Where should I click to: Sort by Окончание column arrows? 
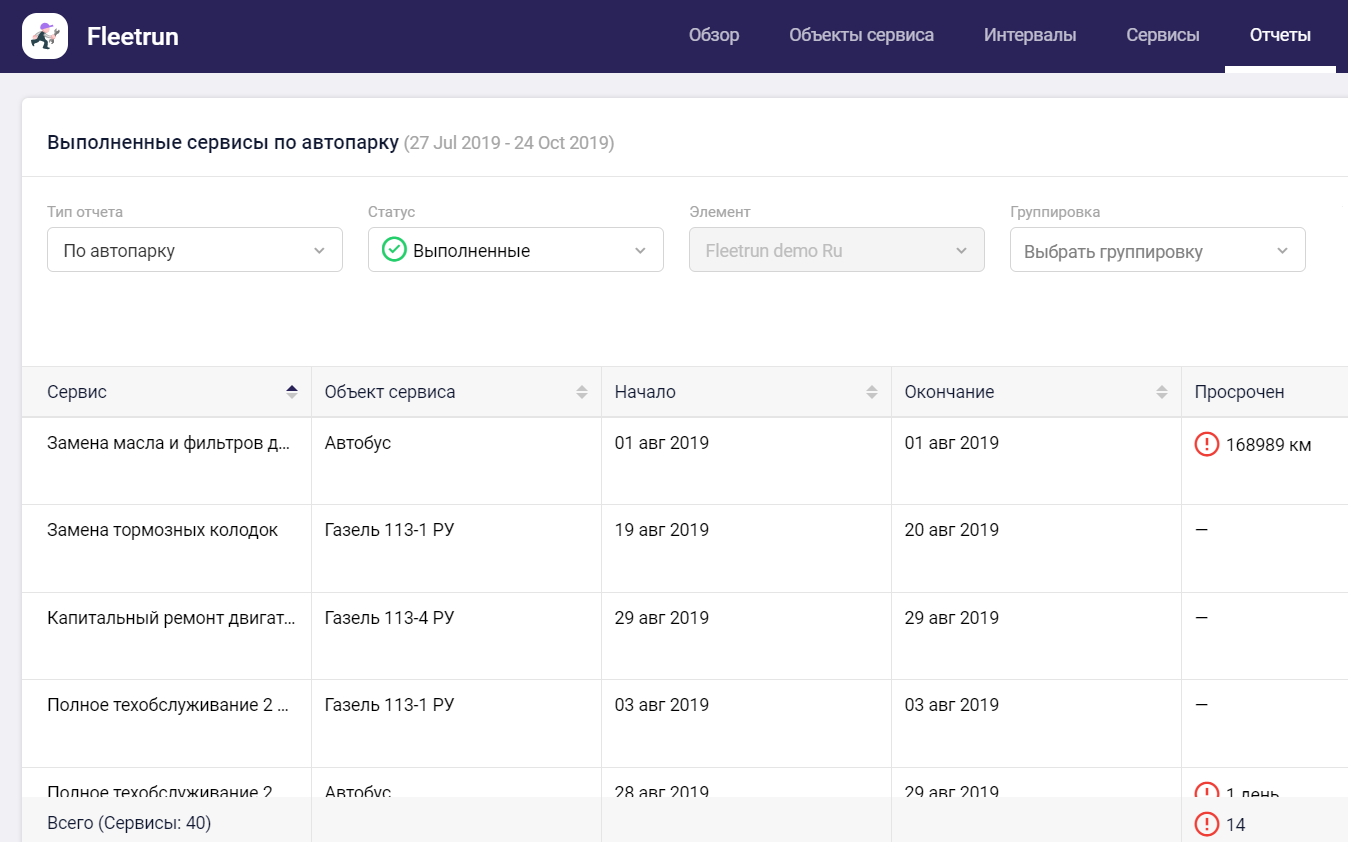pos(1162,392)
